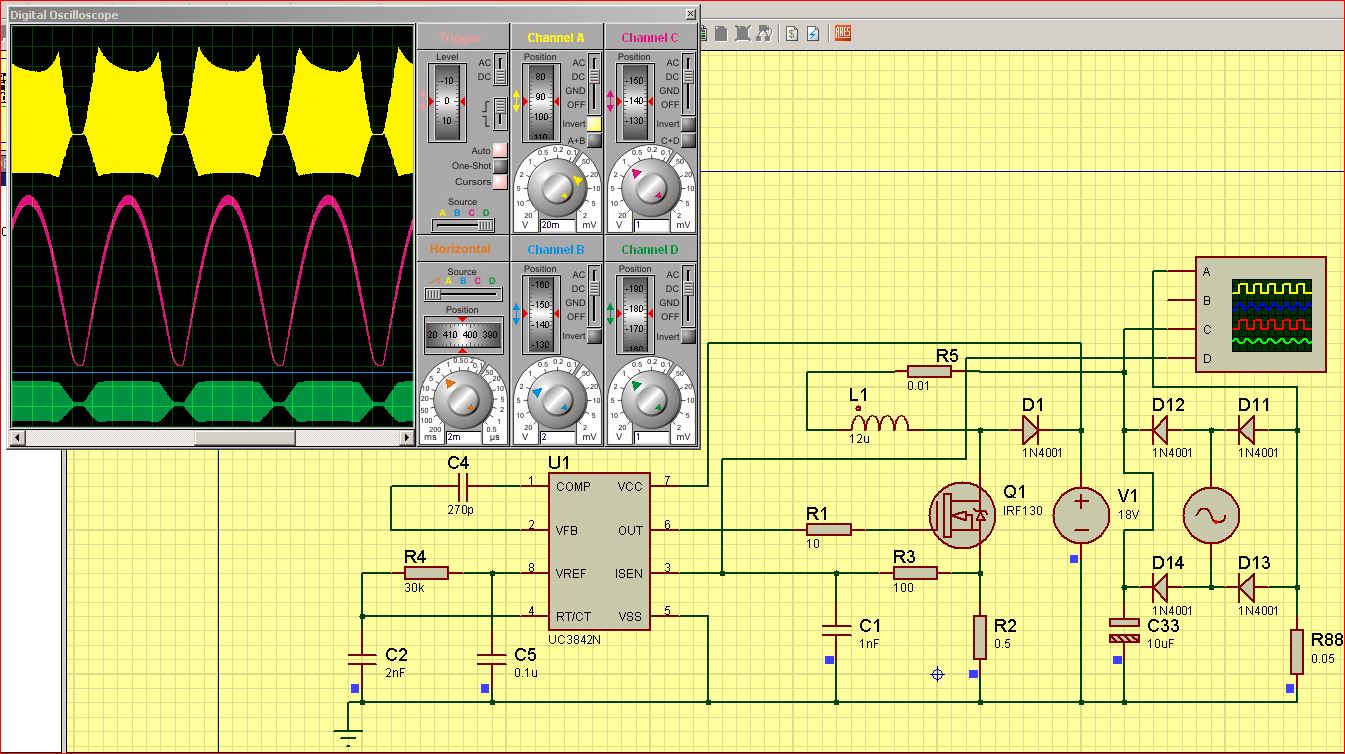Toggle the Cursors button in Trigger panel
This screenshot has width=1345, height=754.
(500, 182)
